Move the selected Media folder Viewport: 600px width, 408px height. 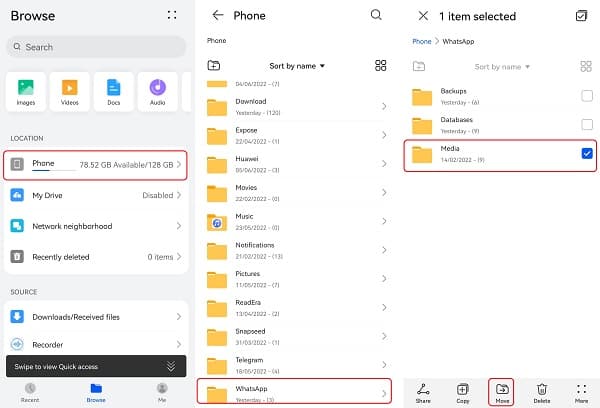[x=502, y=393]
